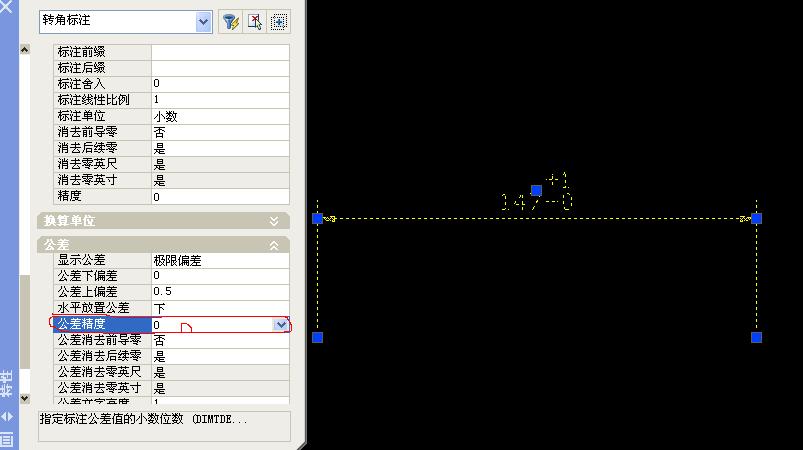Select the 公差上偏差 property label
This screenshot has height=450, width=803.
point(88,292)
